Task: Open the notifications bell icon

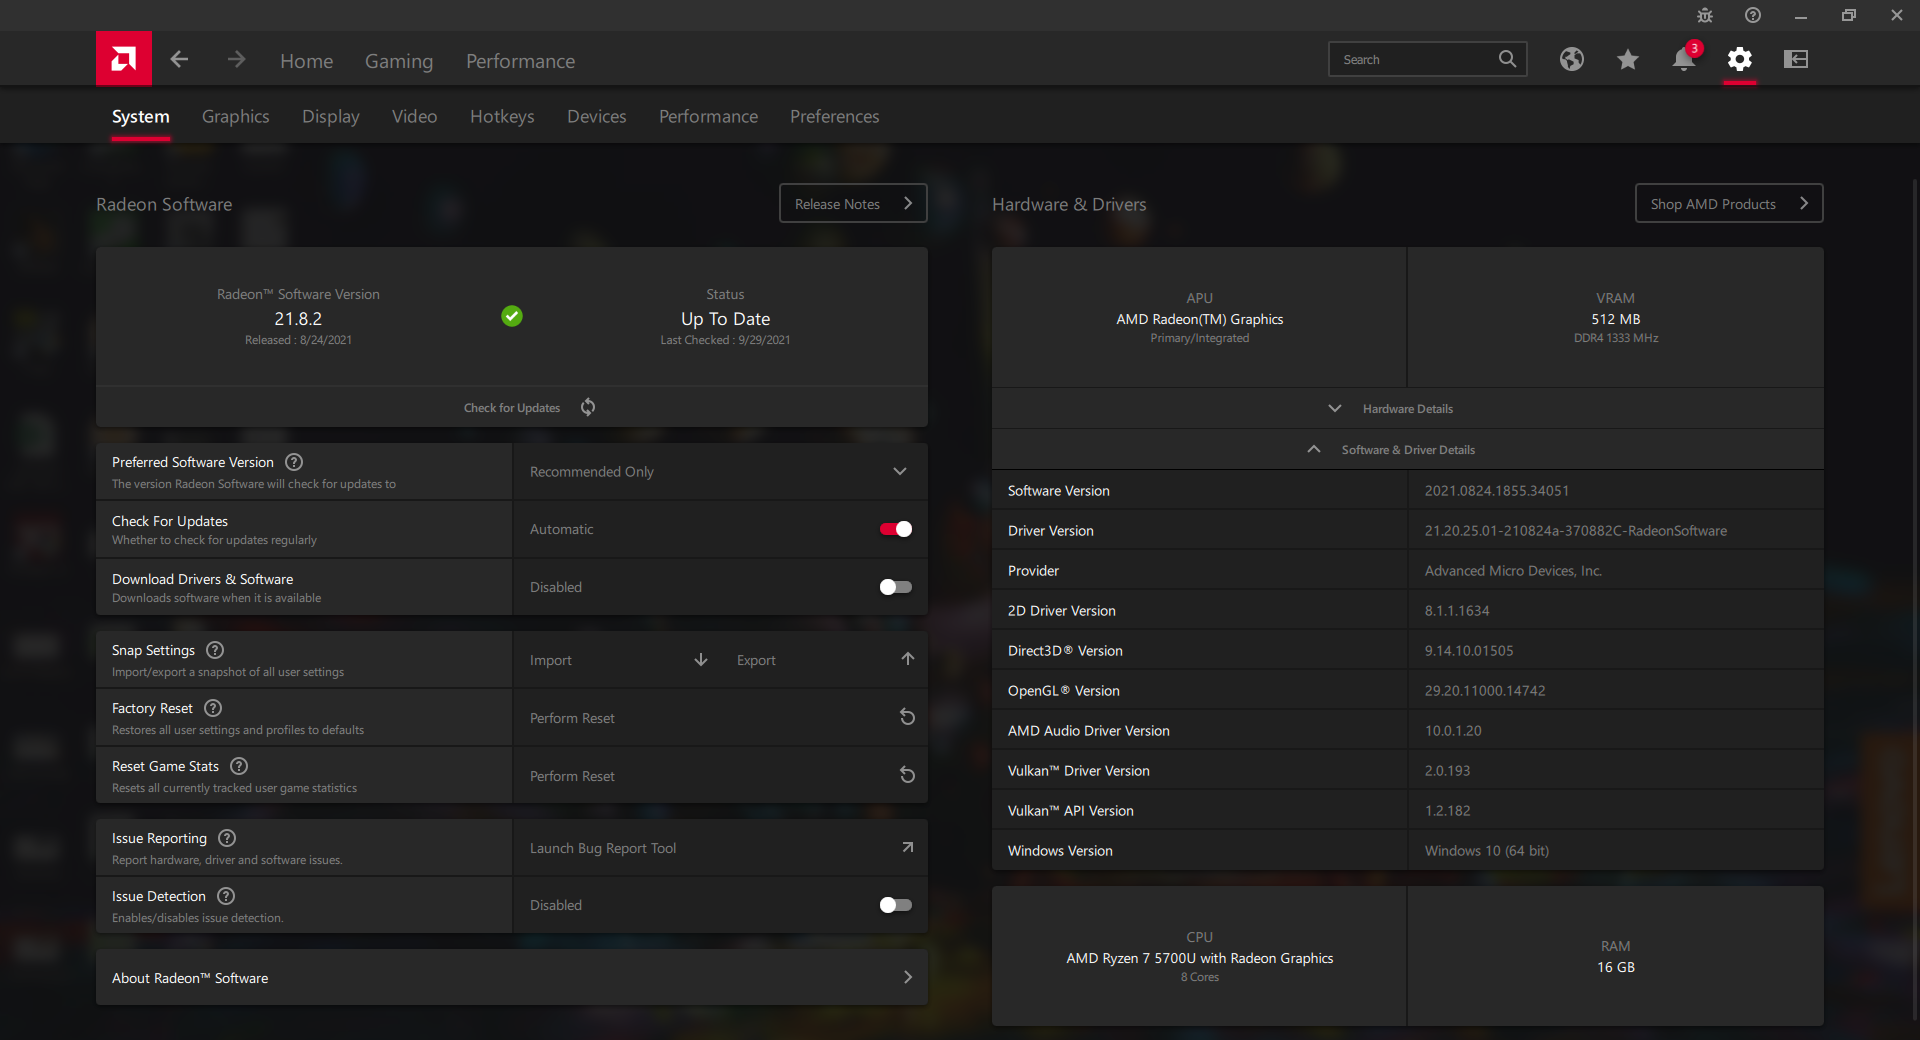Action: tap(1684, 58)
